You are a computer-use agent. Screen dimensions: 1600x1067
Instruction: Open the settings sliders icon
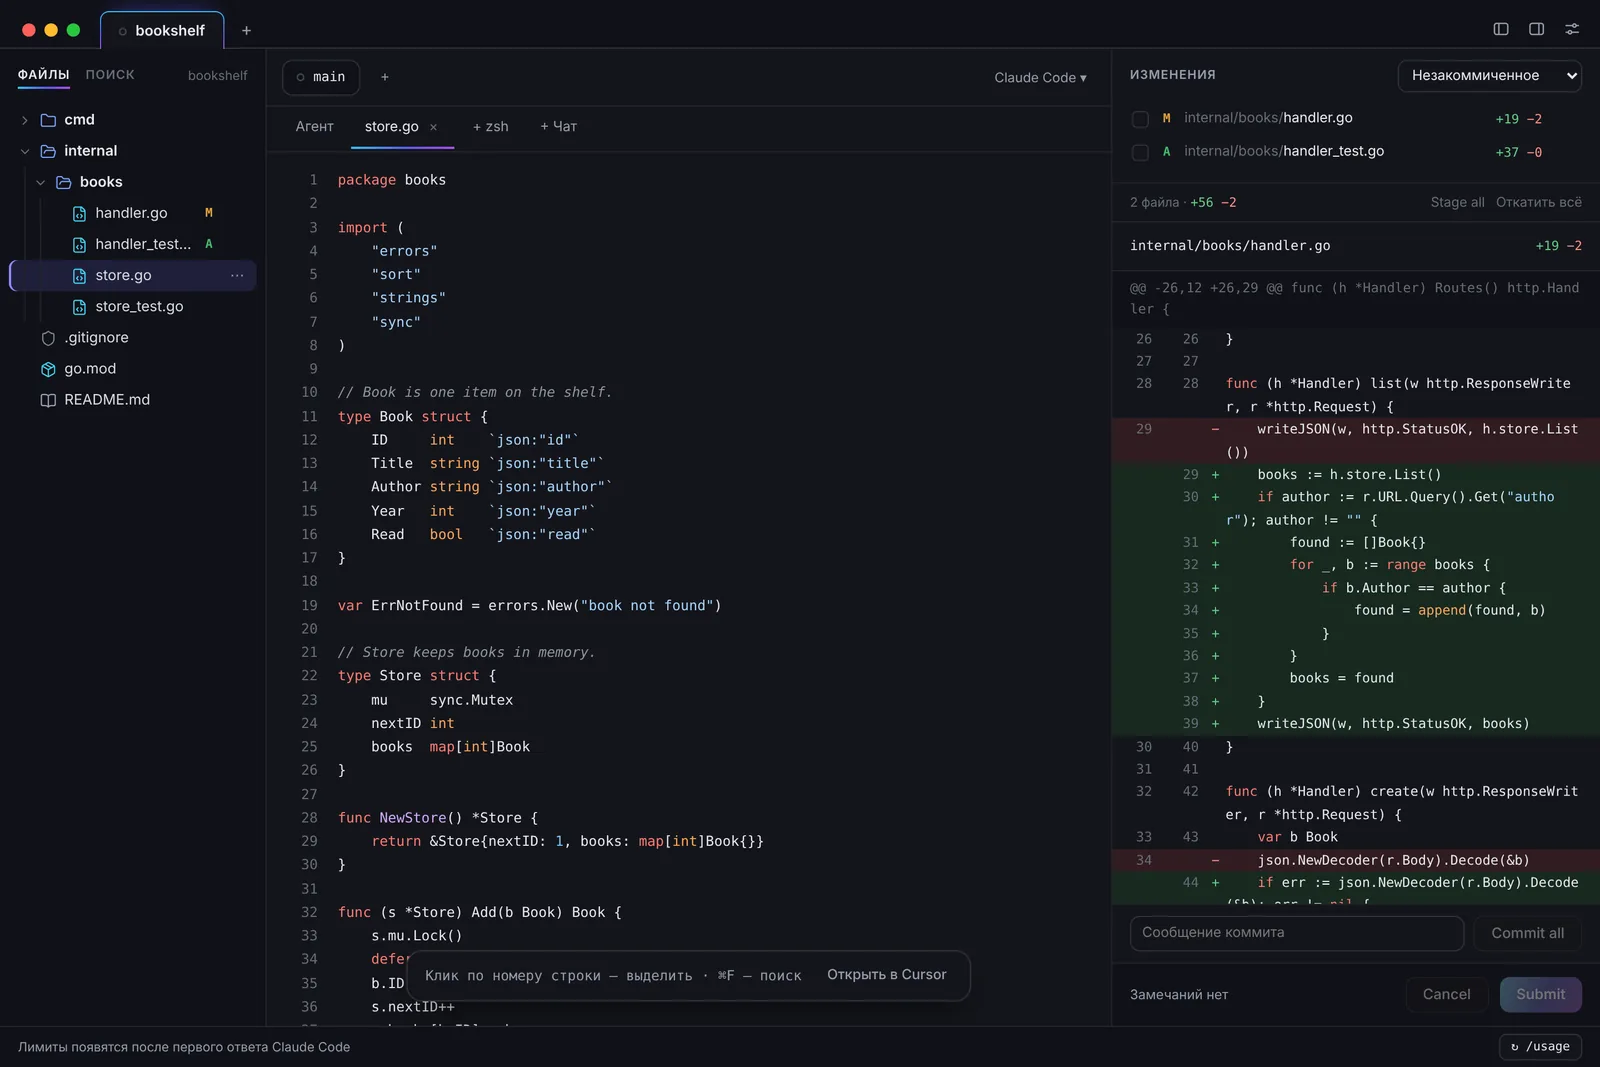click(x=1572, y=29)
